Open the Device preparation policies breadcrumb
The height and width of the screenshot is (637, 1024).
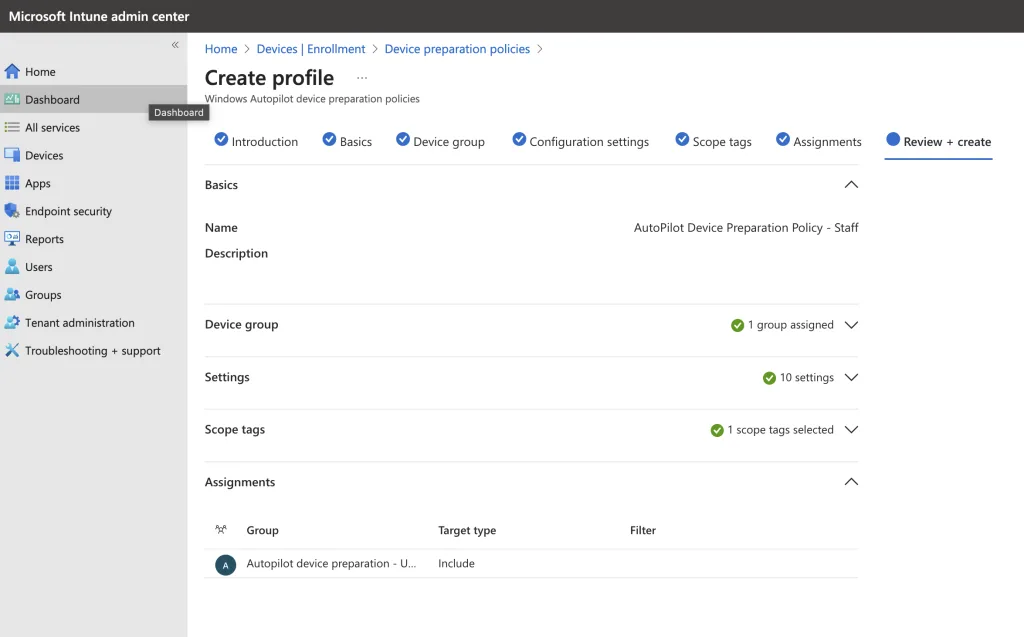[x=457, y=49]
